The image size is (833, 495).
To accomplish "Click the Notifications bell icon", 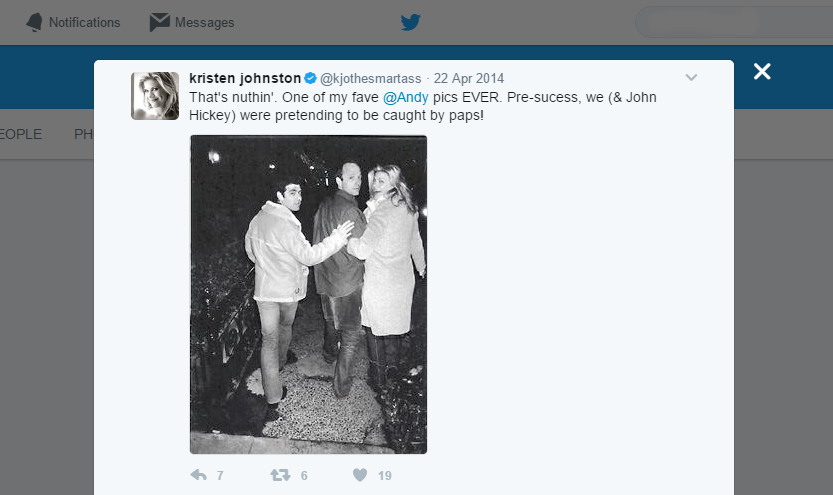I will point(34,22).
